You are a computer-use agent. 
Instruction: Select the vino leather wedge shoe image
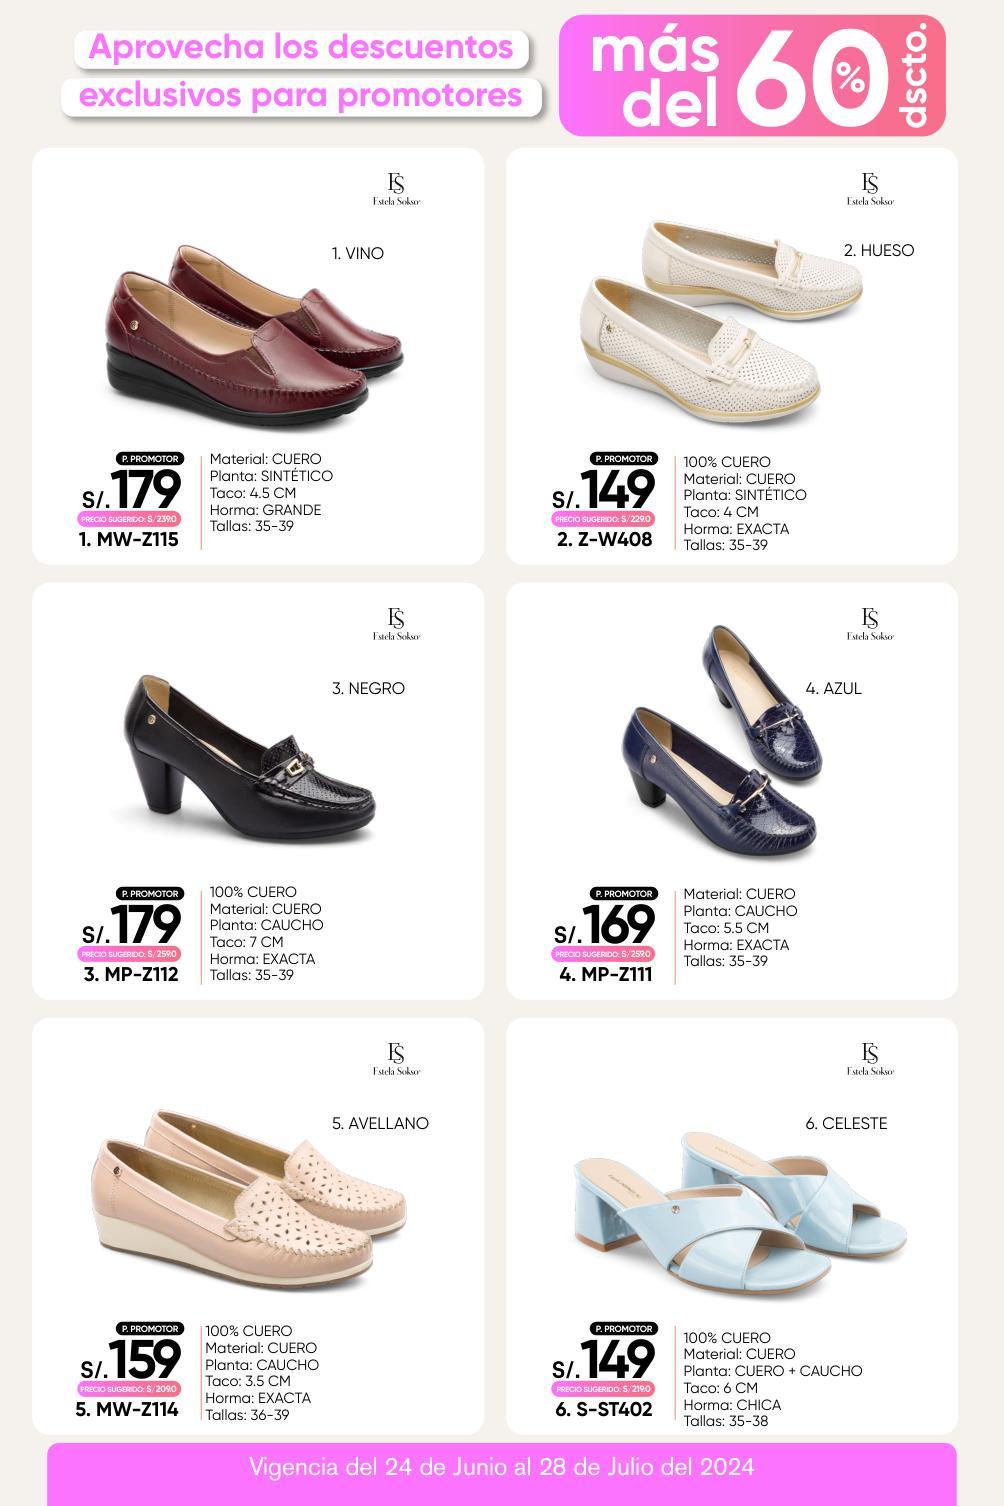(254, 331)
